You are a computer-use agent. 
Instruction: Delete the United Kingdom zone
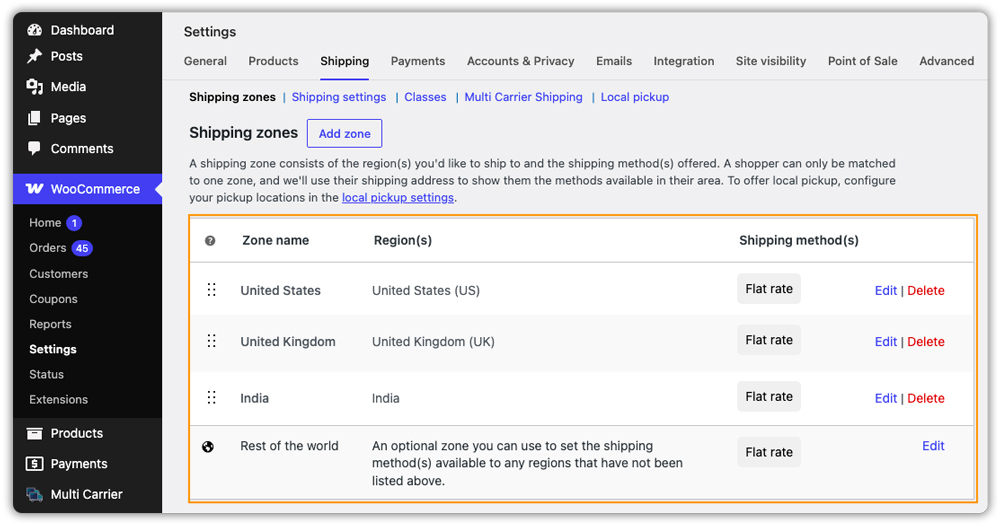tap(926, 341)
